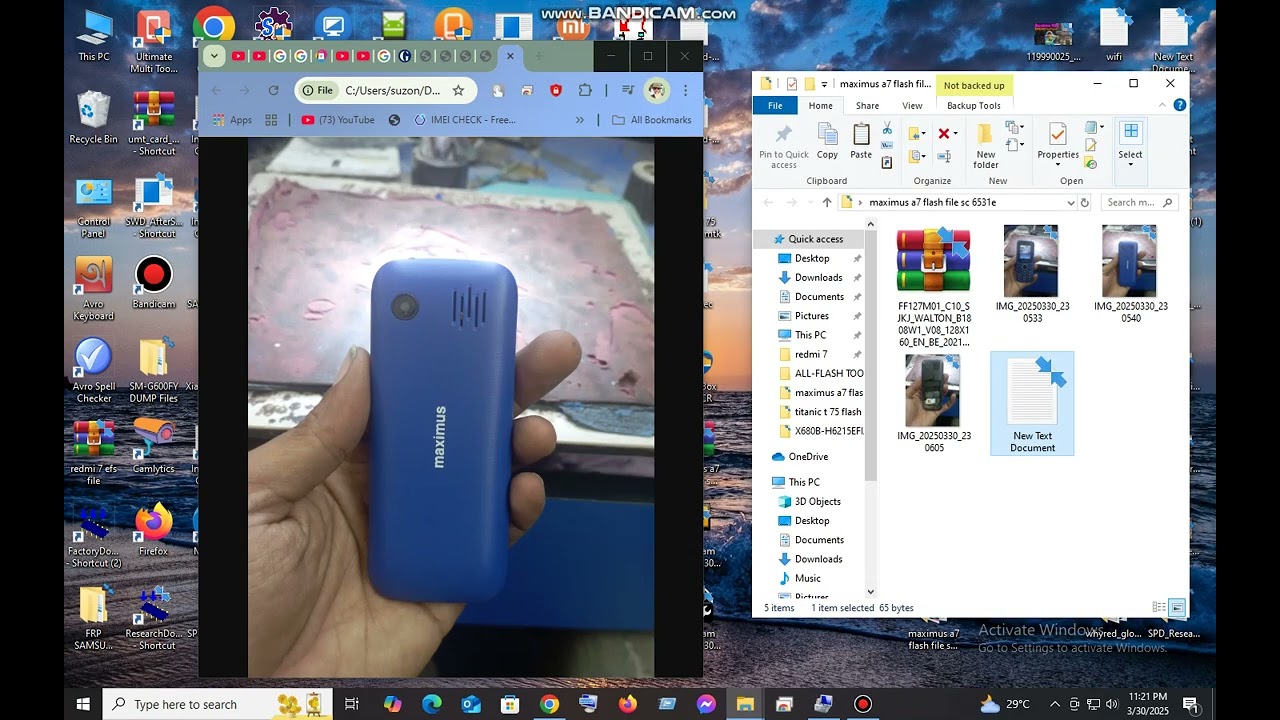Toggle the checkmark Properties button in Explorer title bar

[x=792, y=84]
